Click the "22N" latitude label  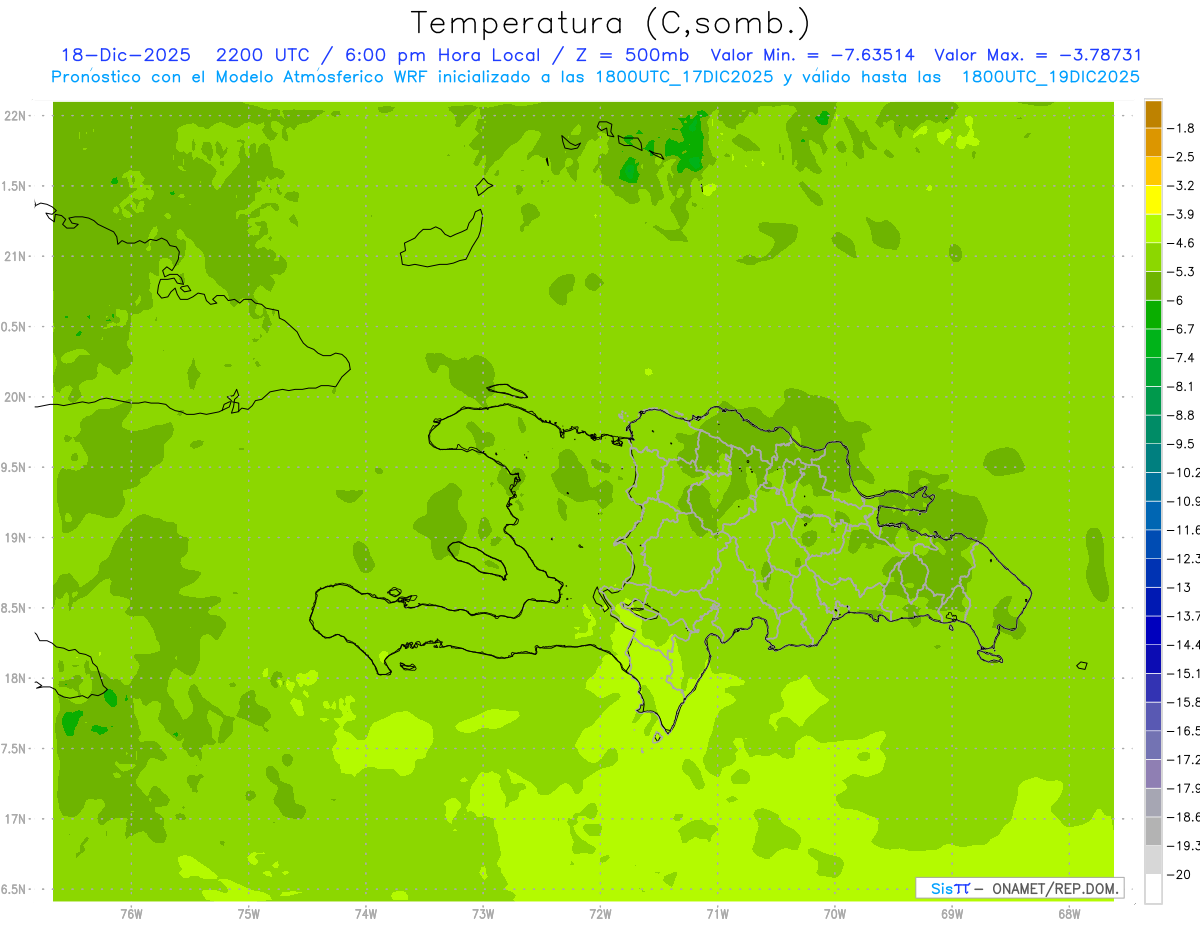16,116
